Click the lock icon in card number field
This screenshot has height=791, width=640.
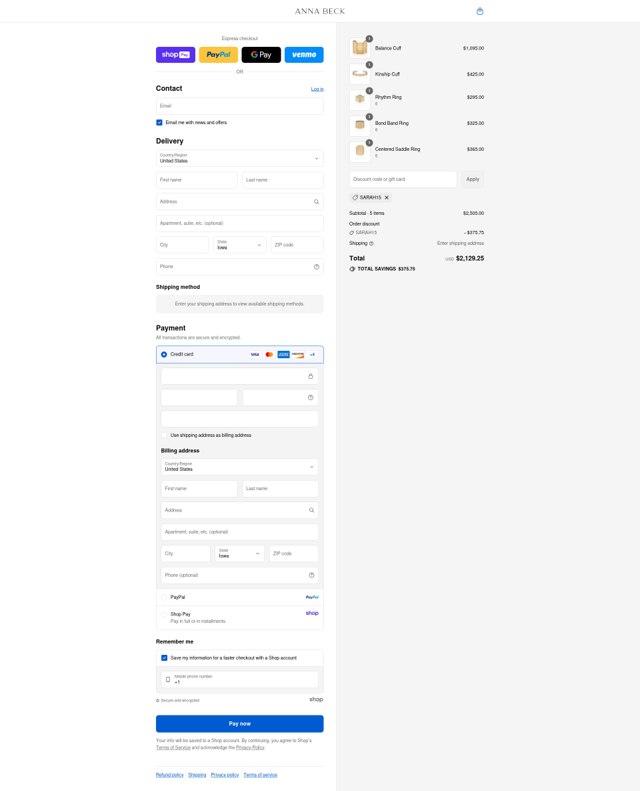311,376
